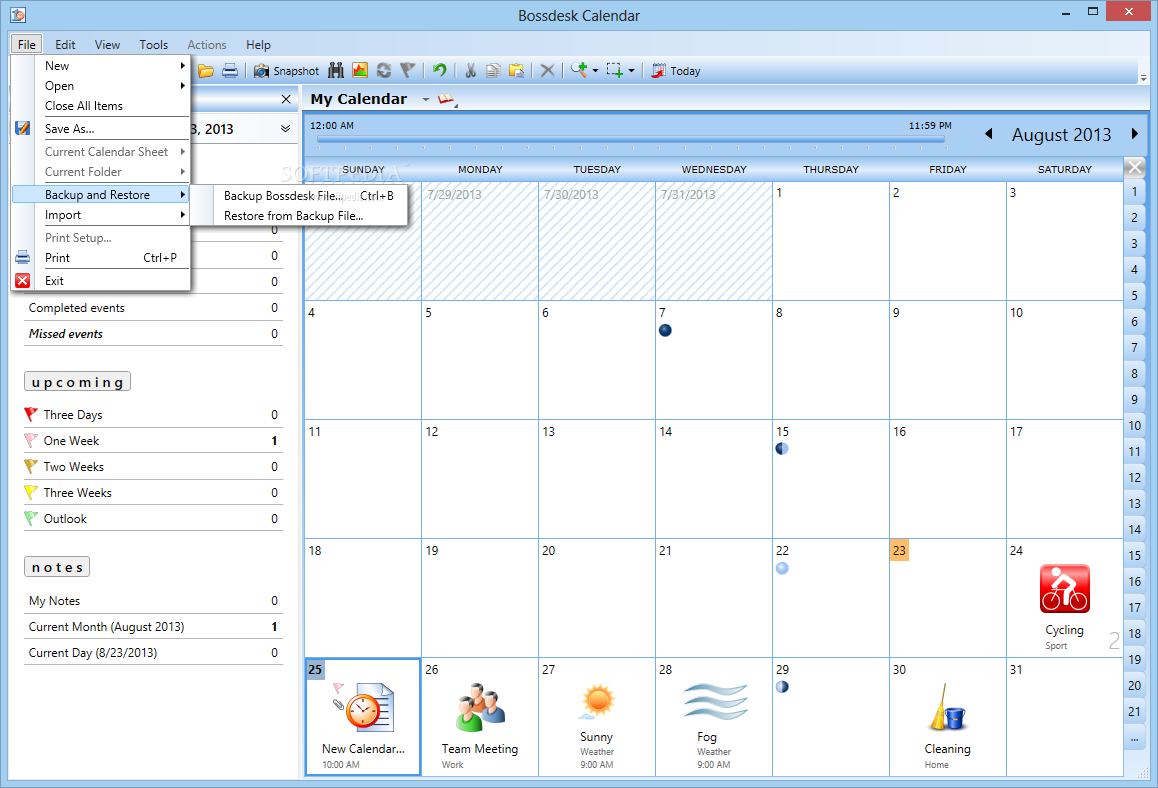
Task: Open the New Calendar event on August 25
Action: 363,724
